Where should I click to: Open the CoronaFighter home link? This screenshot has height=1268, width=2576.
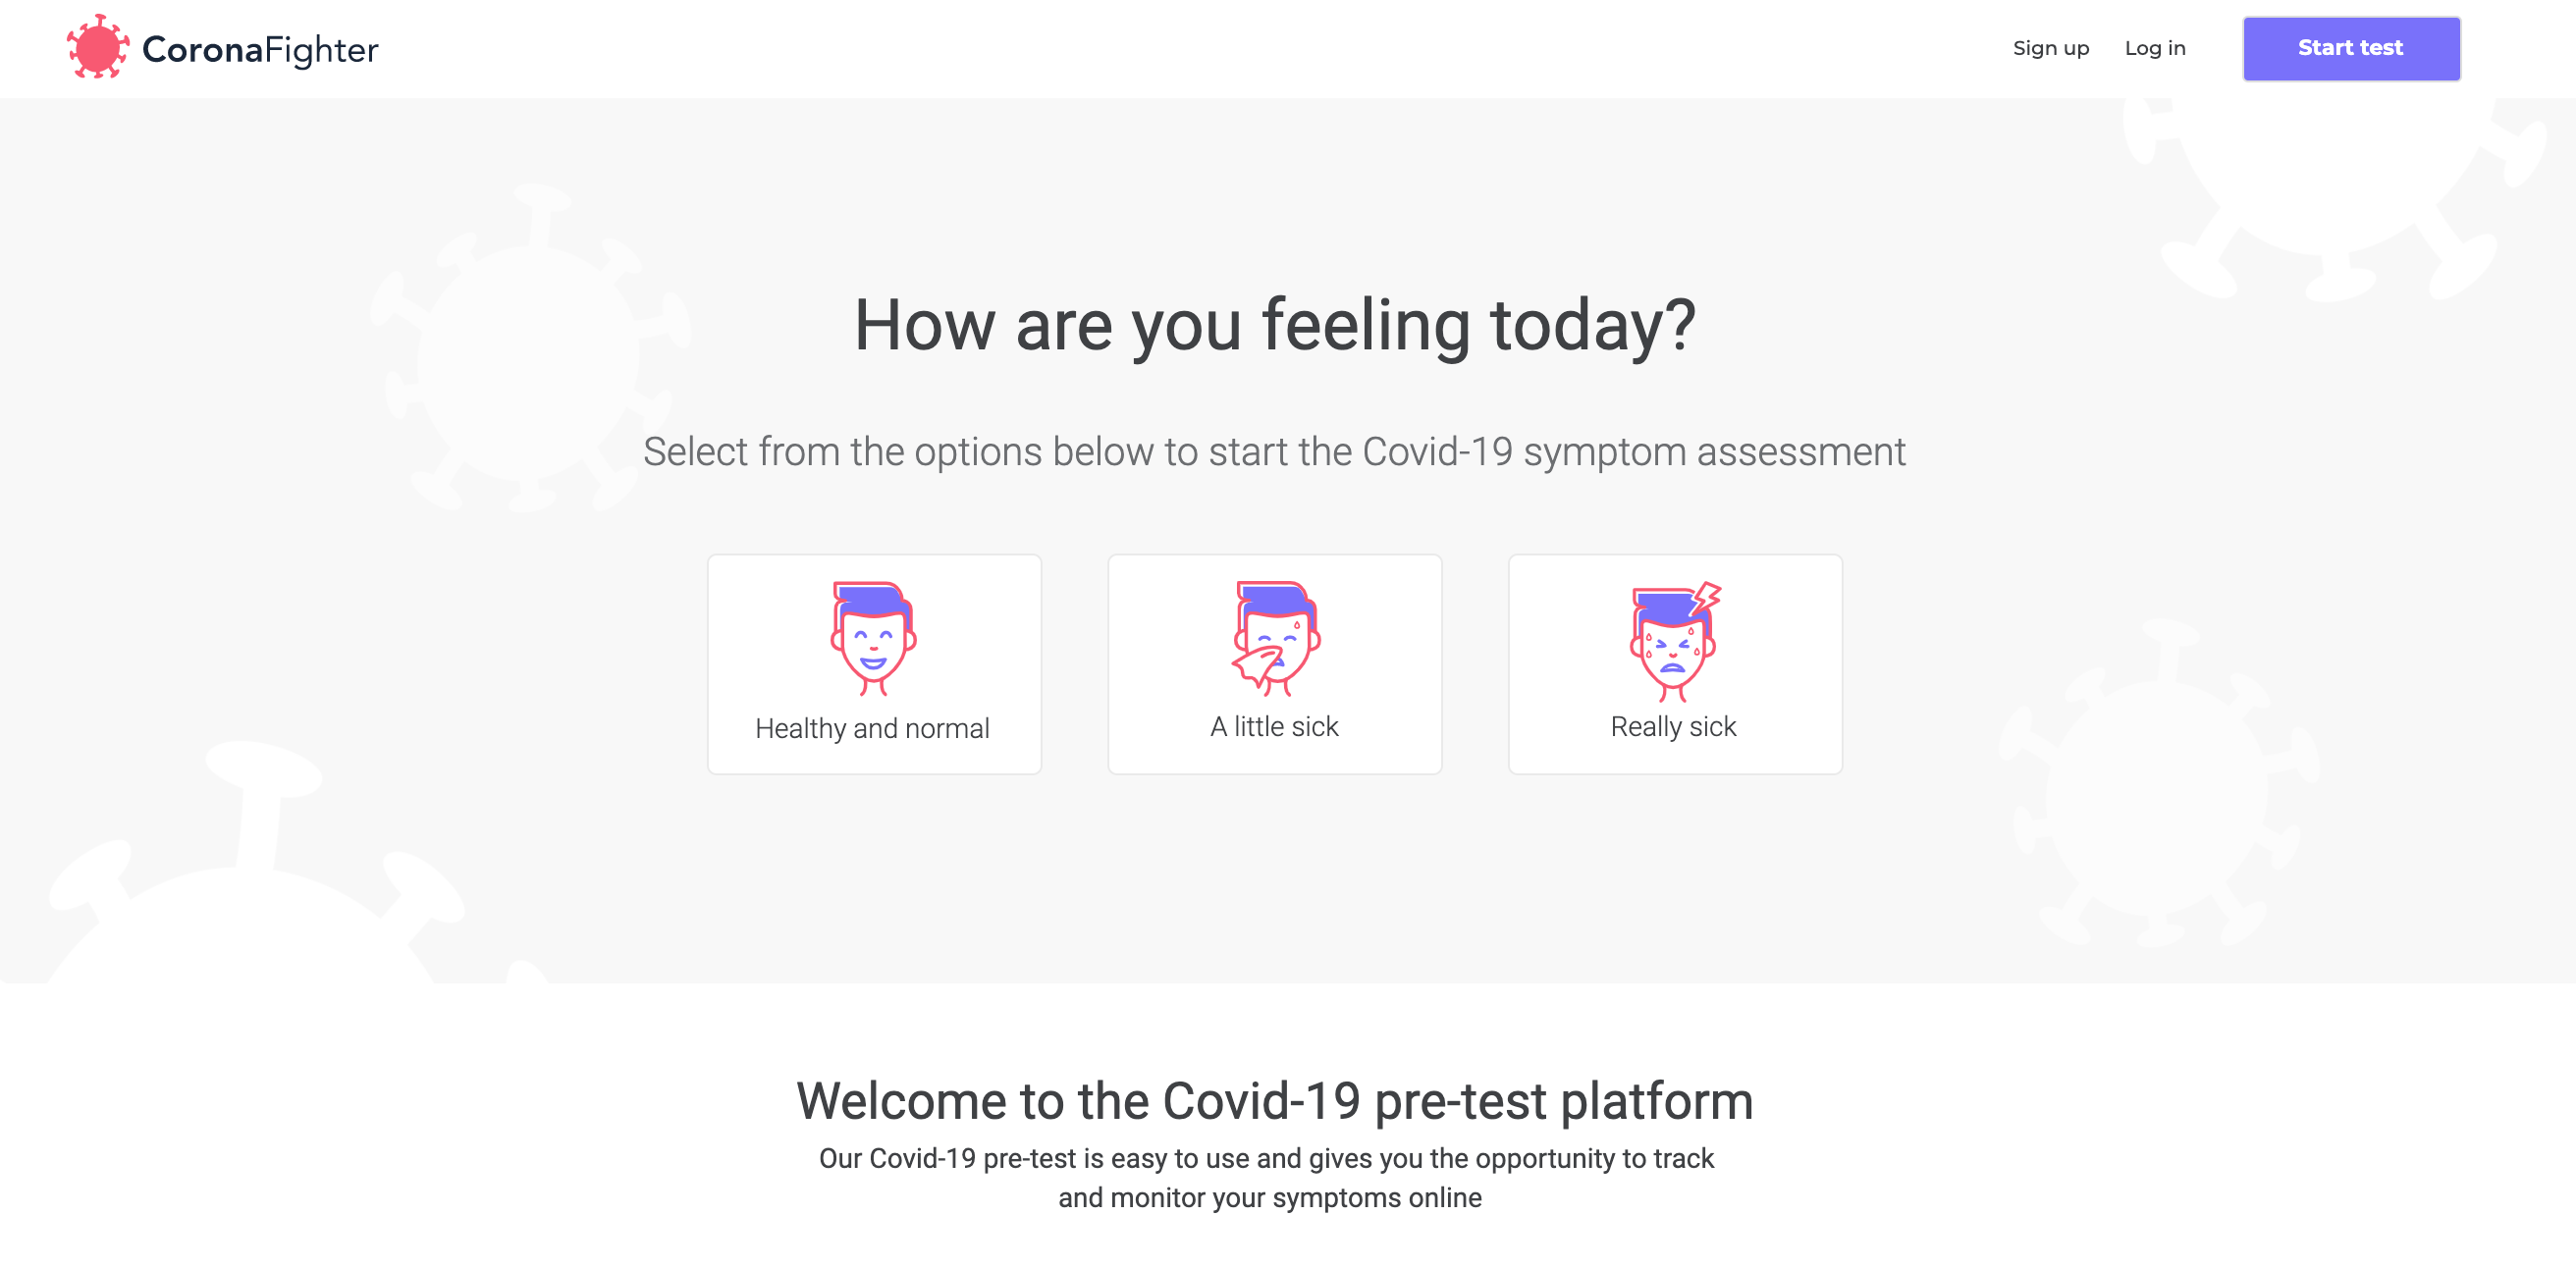coord(222,47)
